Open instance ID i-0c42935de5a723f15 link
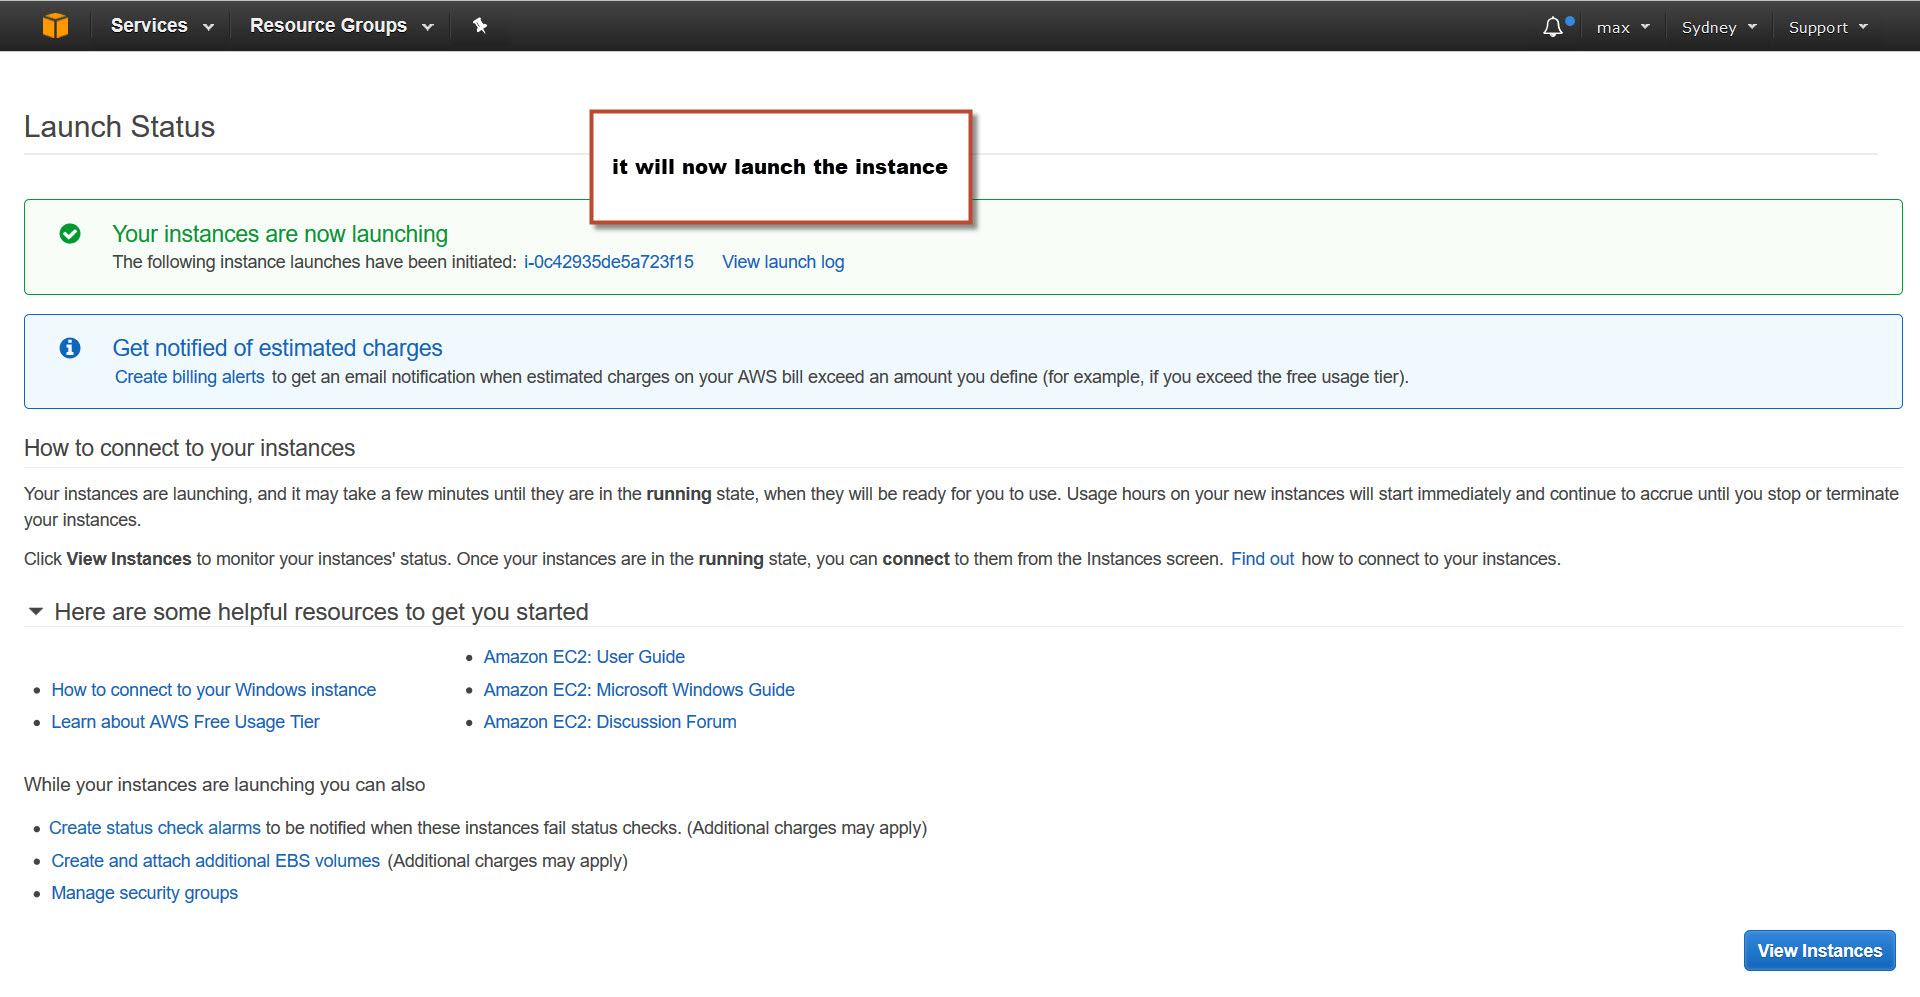Screen dimensions: 1920x997 coord(608,262)
